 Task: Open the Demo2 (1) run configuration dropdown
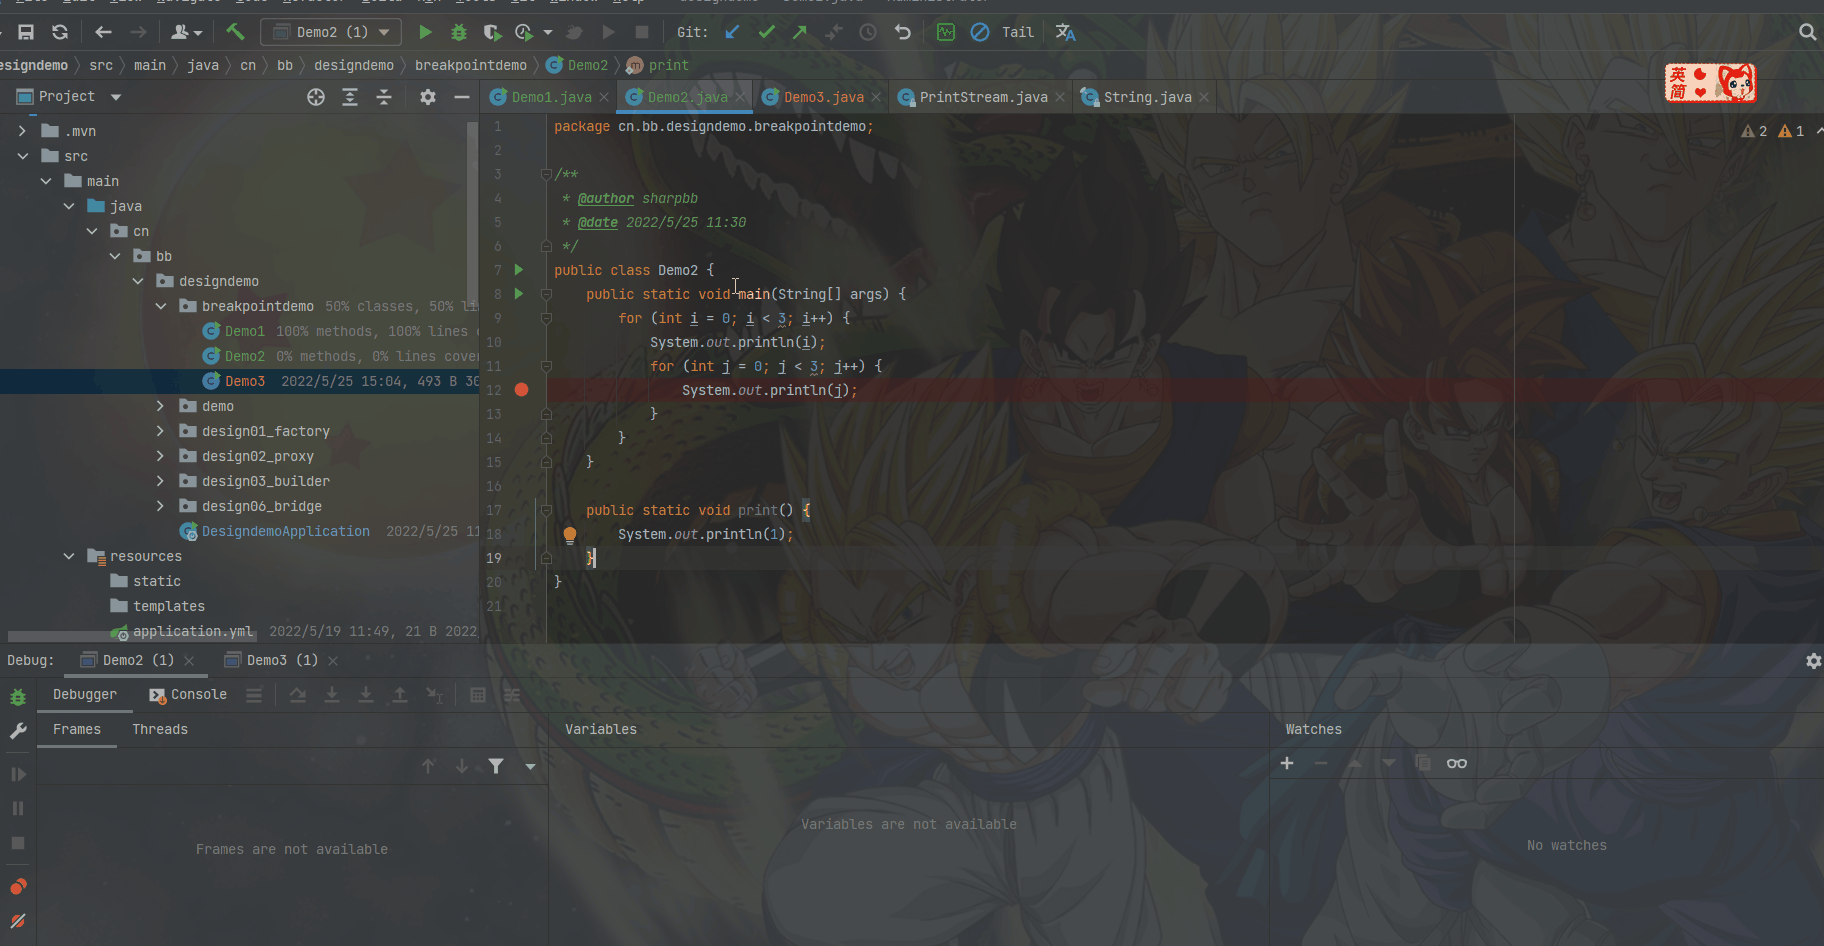click(331, 32)
